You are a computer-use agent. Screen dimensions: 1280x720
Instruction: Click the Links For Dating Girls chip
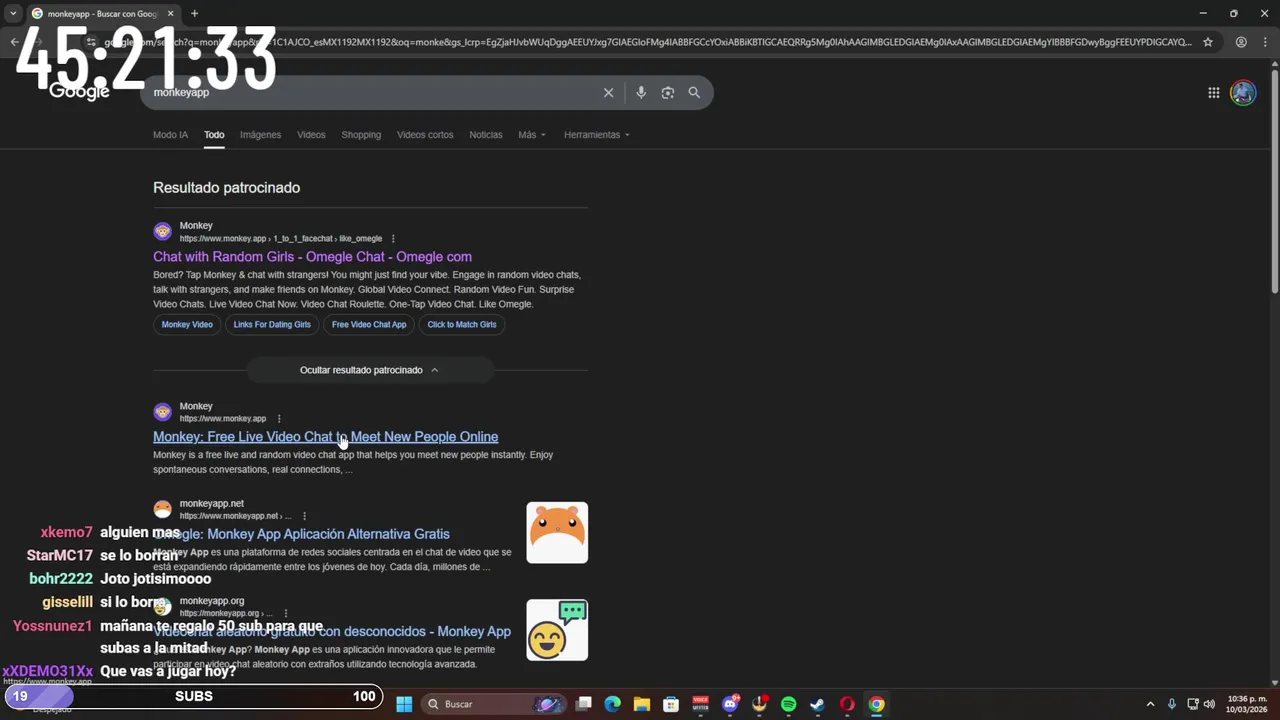tap(272, 324)
